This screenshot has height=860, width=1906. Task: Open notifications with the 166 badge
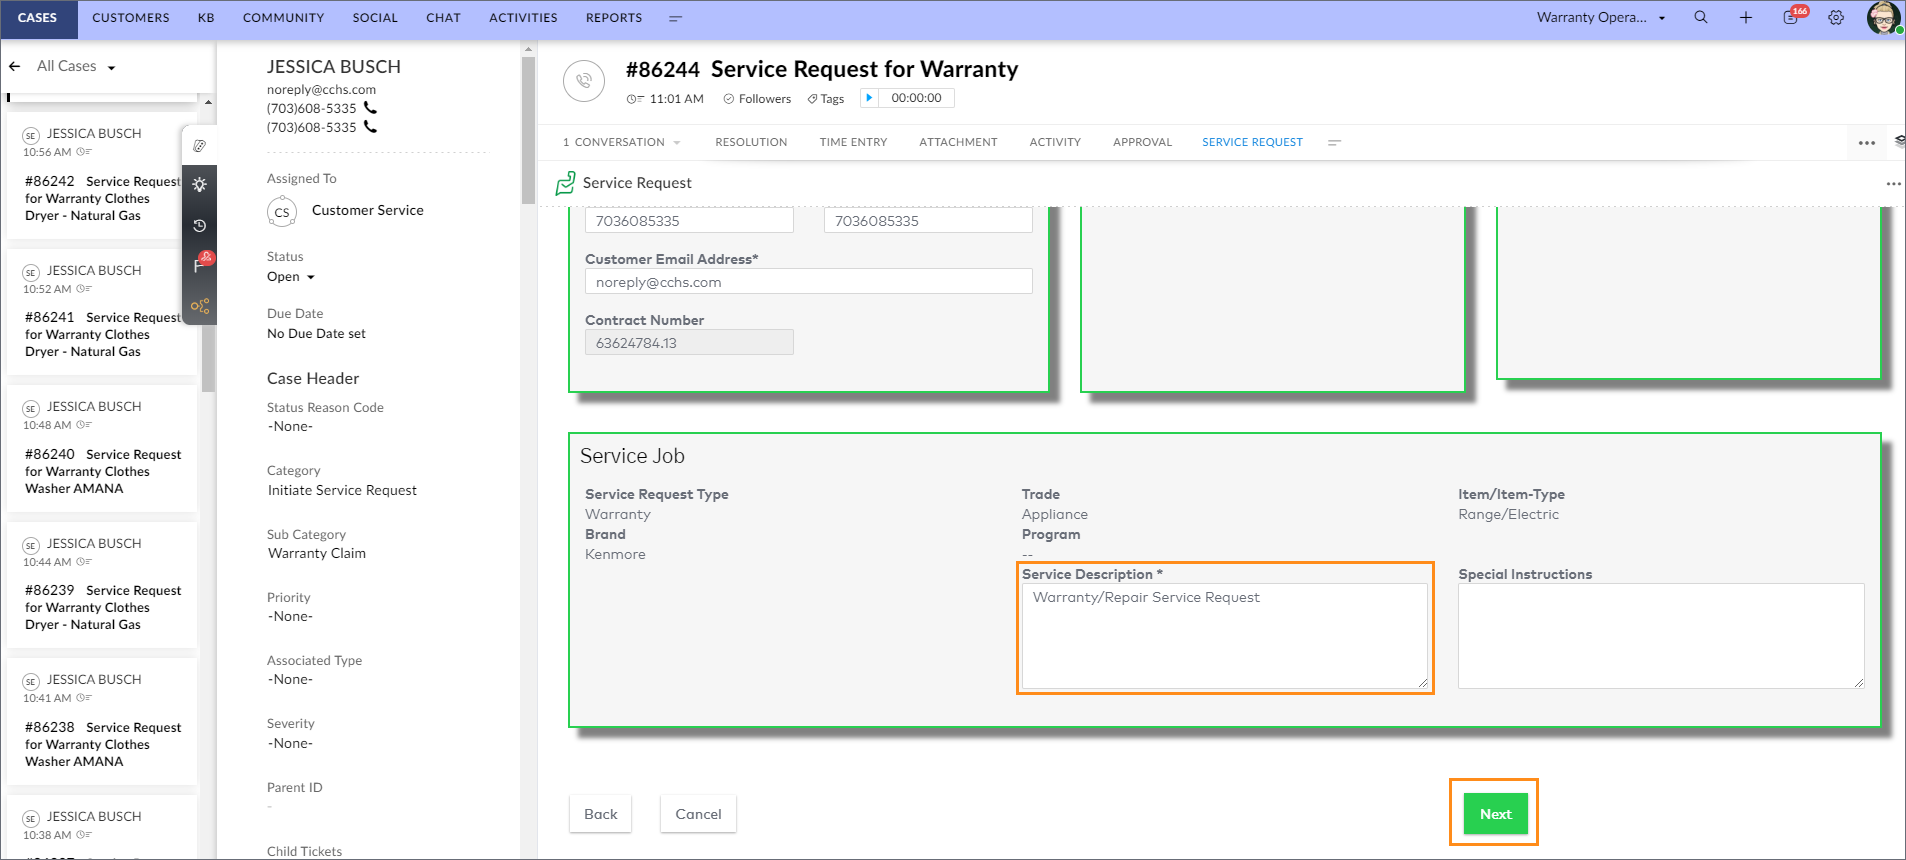click(1792, 17)
